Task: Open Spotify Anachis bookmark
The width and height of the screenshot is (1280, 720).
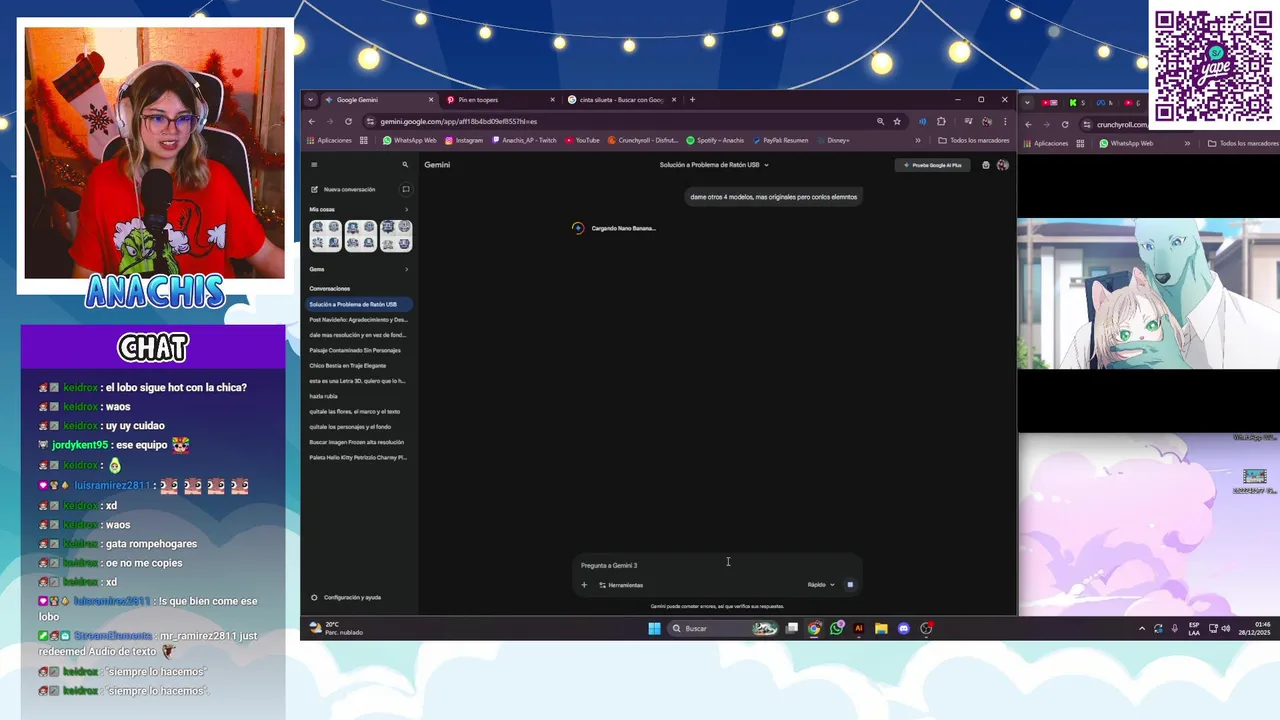Action: click(715, 140)
